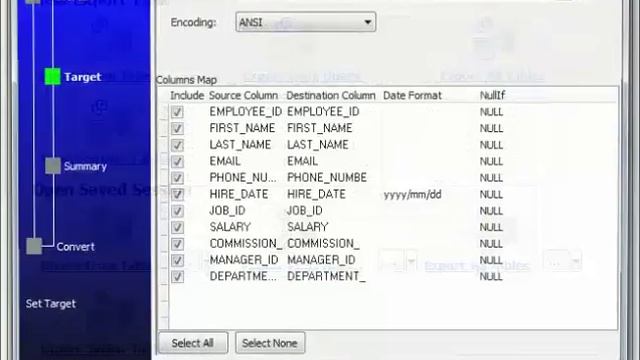The height and width of the screenshot is (360, 640).
Task: Click the Source Column header
Action: coord(243,96)
